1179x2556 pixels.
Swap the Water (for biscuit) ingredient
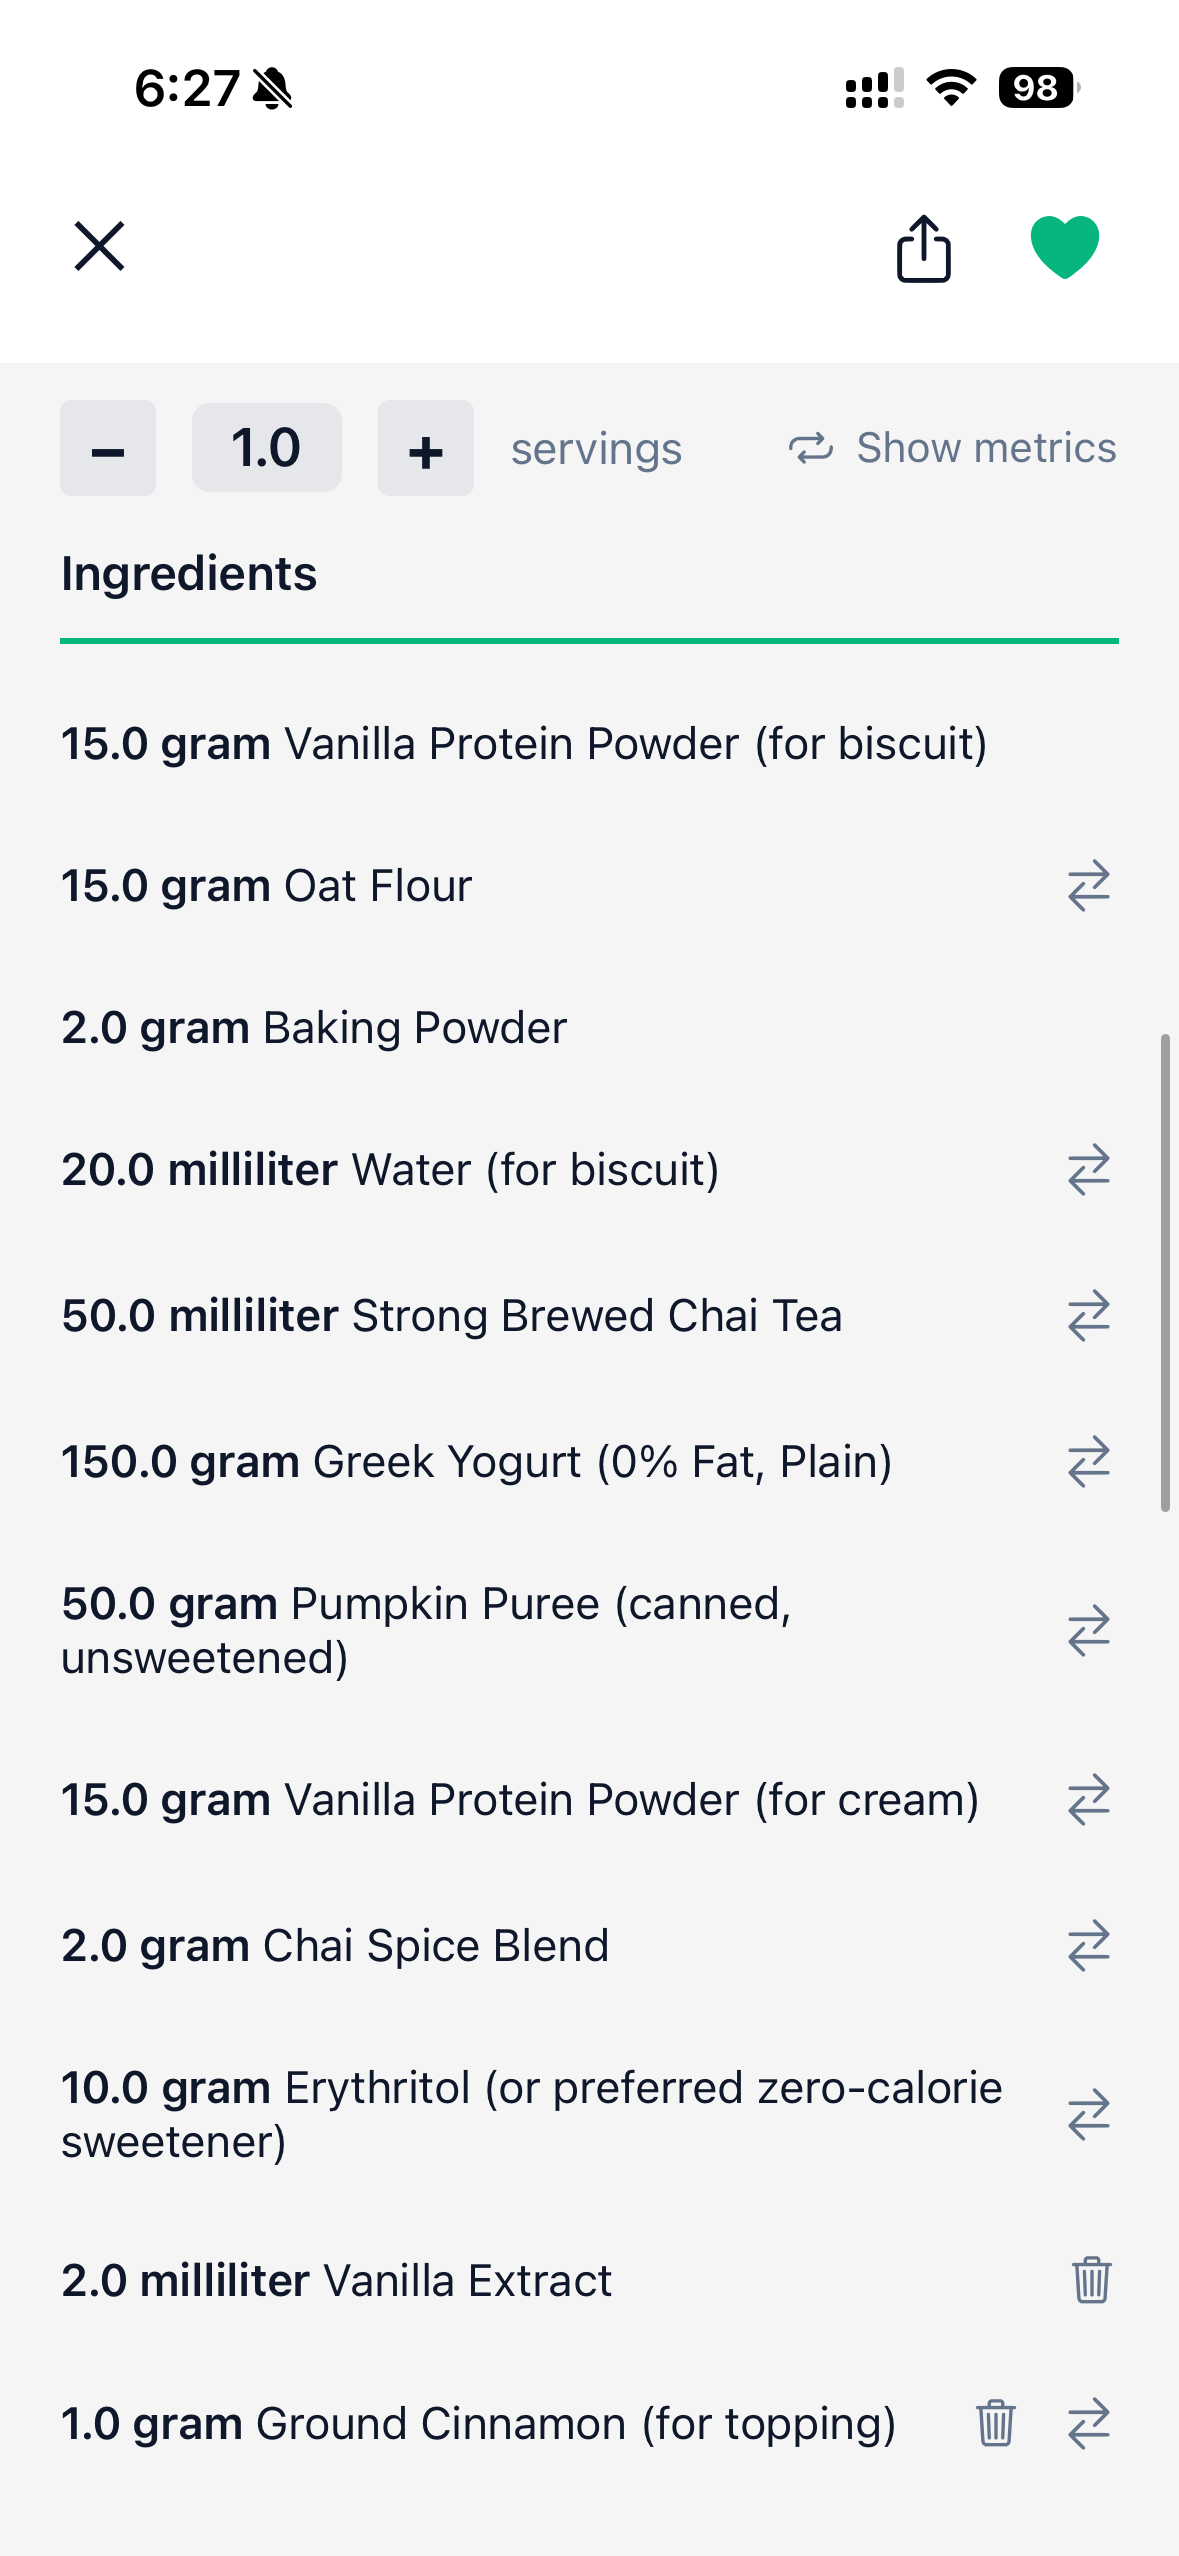(x=1088, y=1170)
